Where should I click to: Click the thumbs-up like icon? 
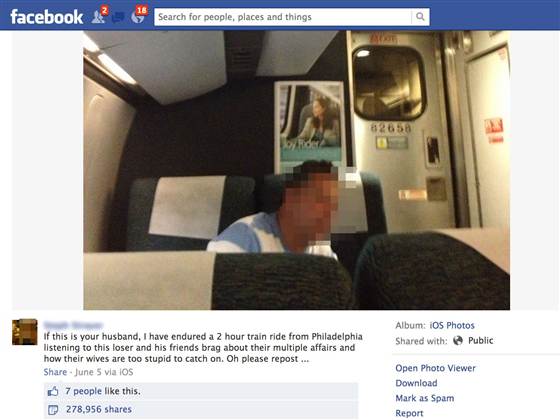click(x=53, y=391)
